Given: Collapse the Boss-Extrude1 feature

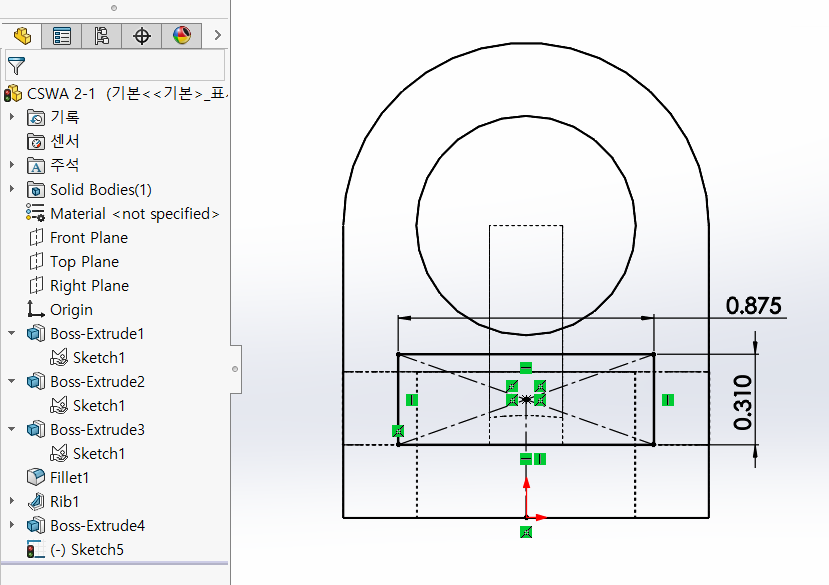Looking at the screenshot, I should [12, 333].
